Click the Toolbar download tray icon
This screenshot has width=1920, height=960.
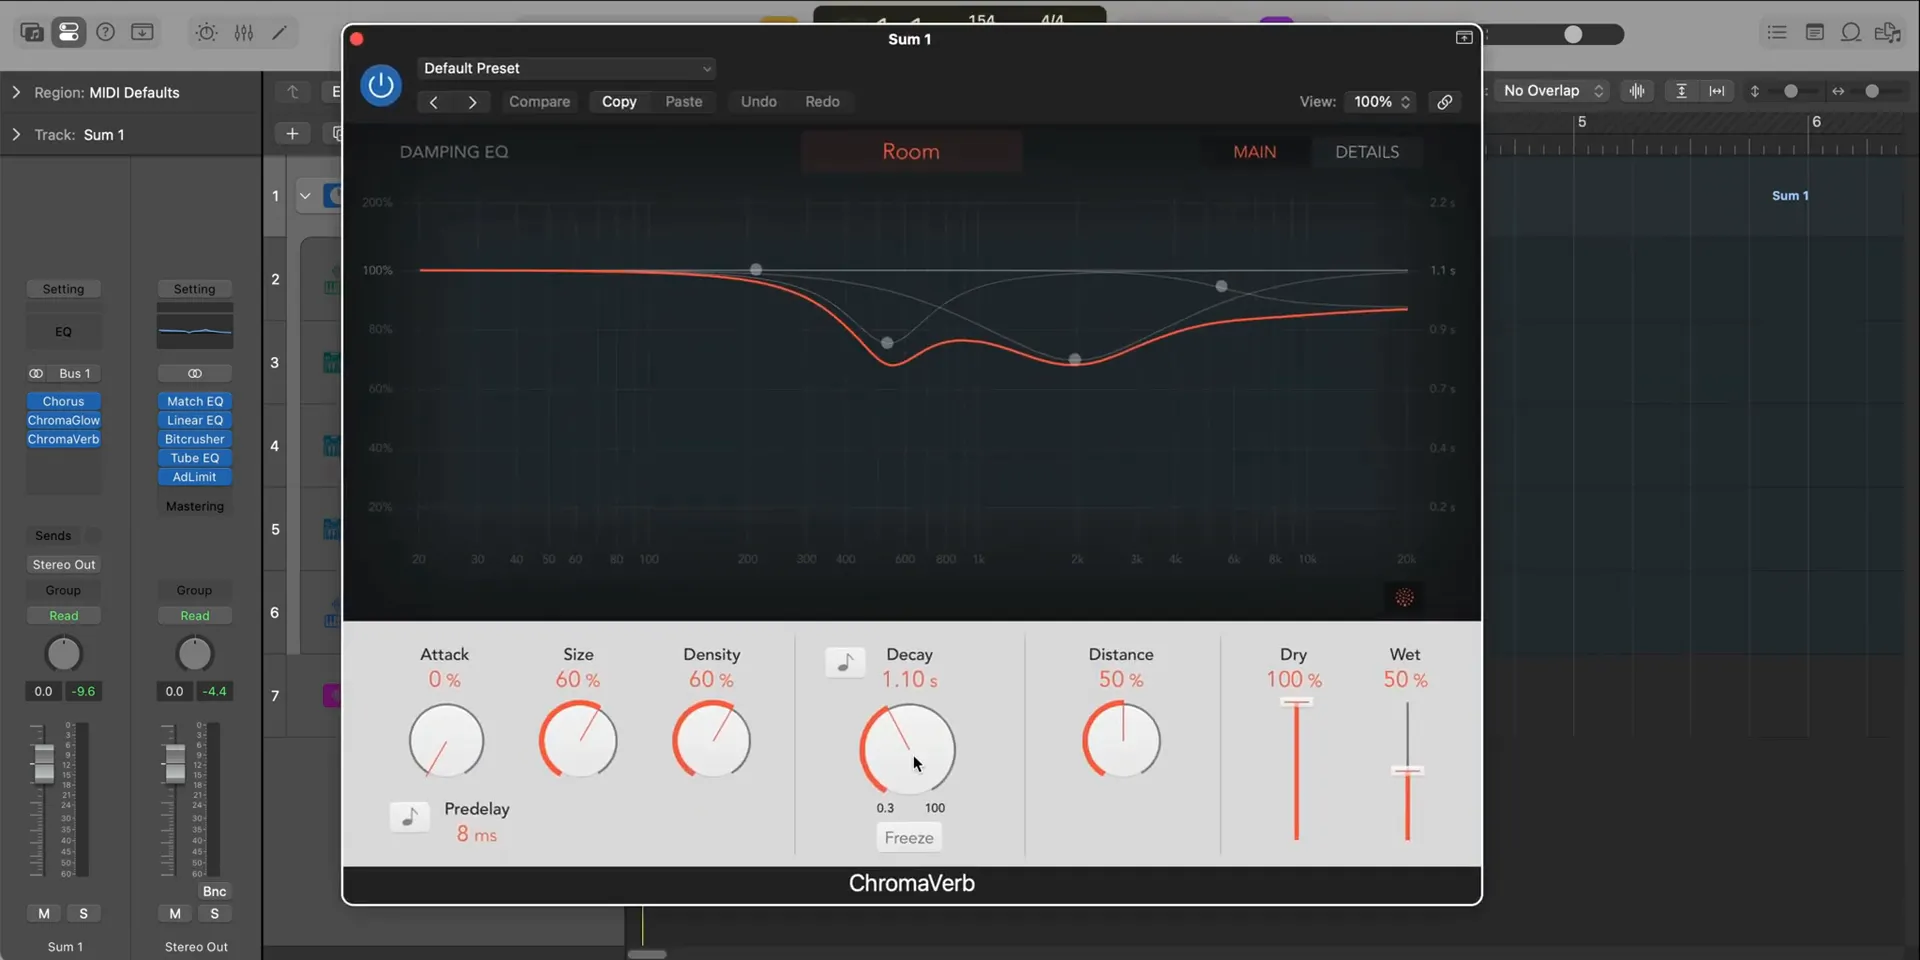coord(142,32)
